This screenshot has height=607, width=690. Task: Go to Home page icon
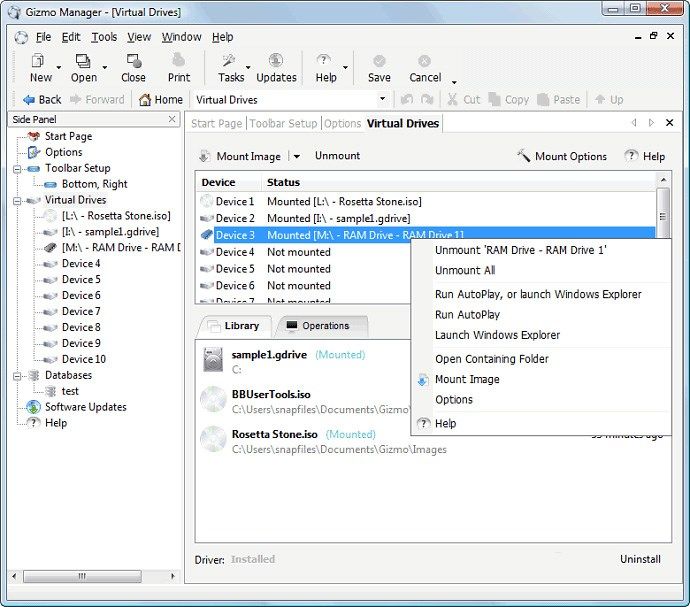145,100
